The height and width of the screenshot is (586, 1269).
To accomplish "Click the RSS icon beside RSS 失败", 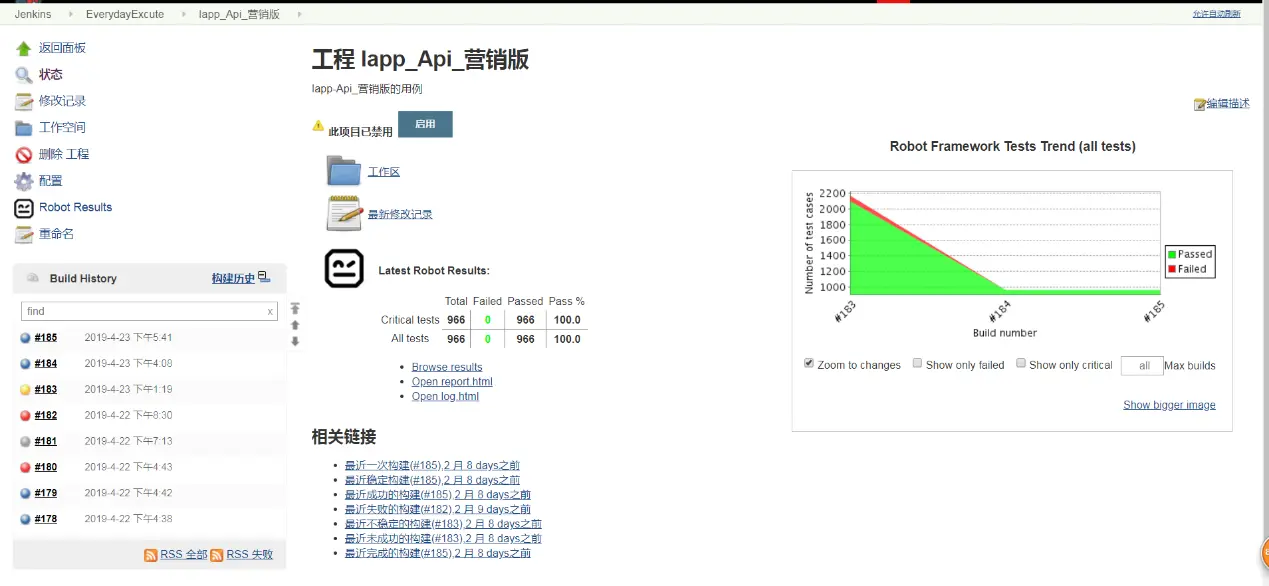I will 217,555.
